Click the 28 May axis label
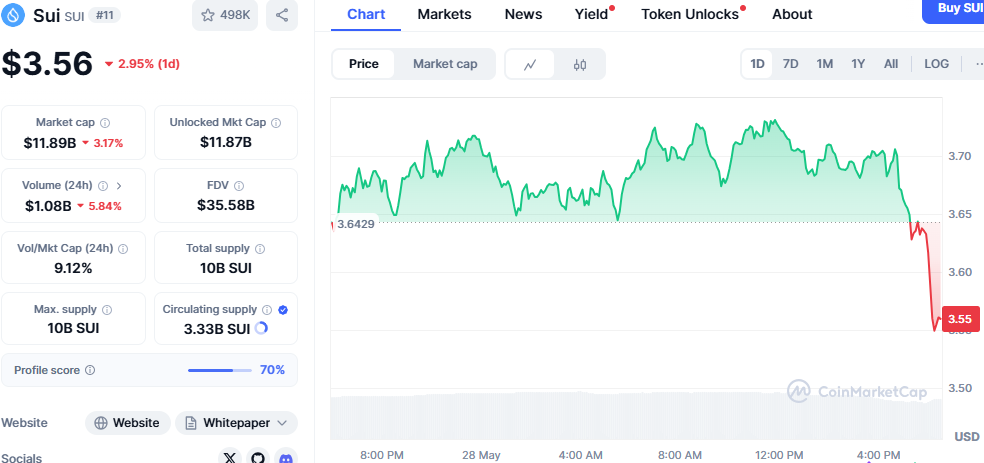 480,455
